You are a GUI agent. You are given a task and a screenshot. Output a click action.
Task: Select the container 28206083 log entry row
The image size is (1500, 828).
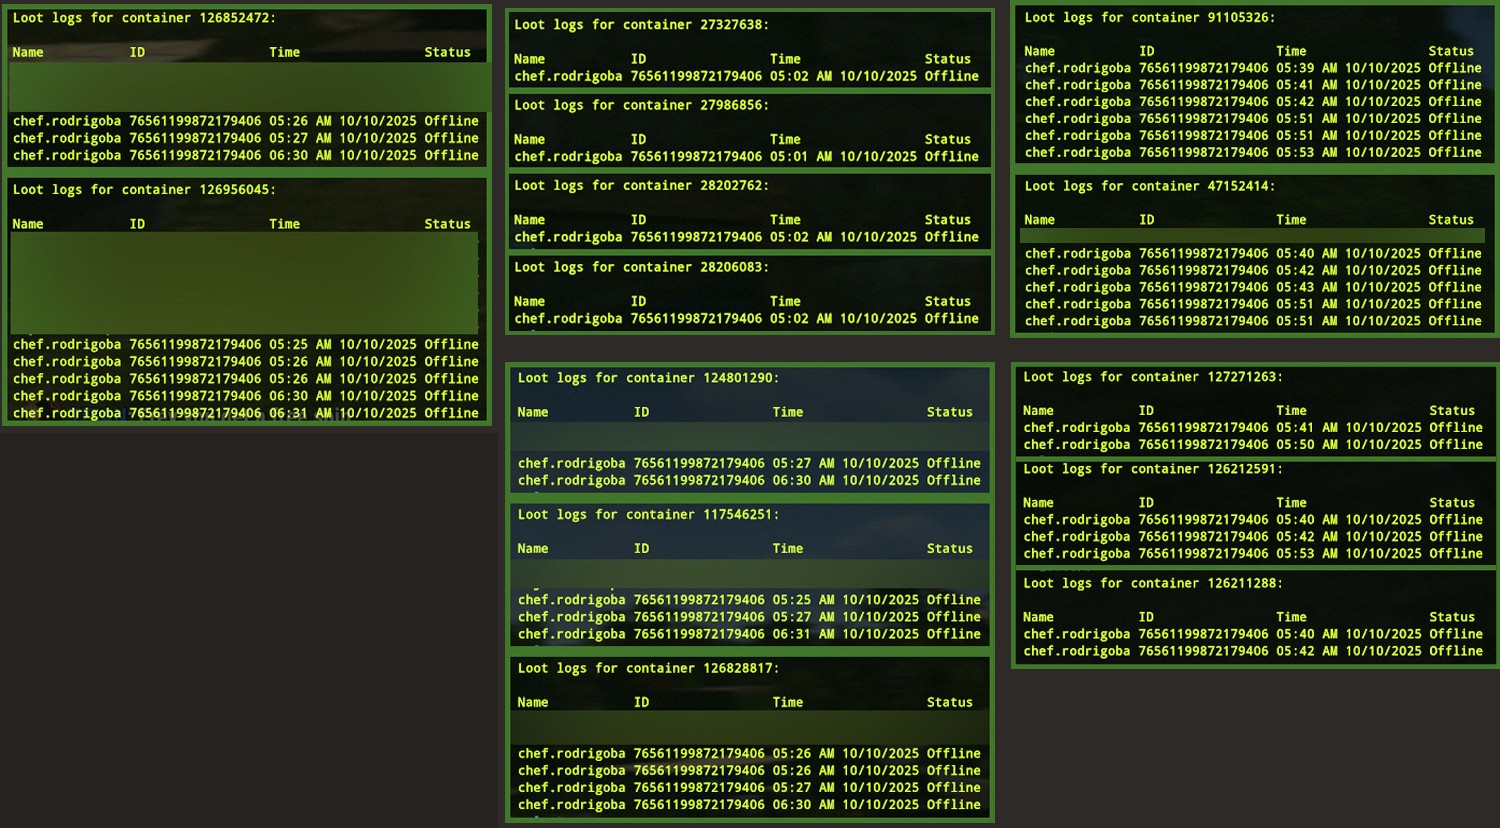746,319
